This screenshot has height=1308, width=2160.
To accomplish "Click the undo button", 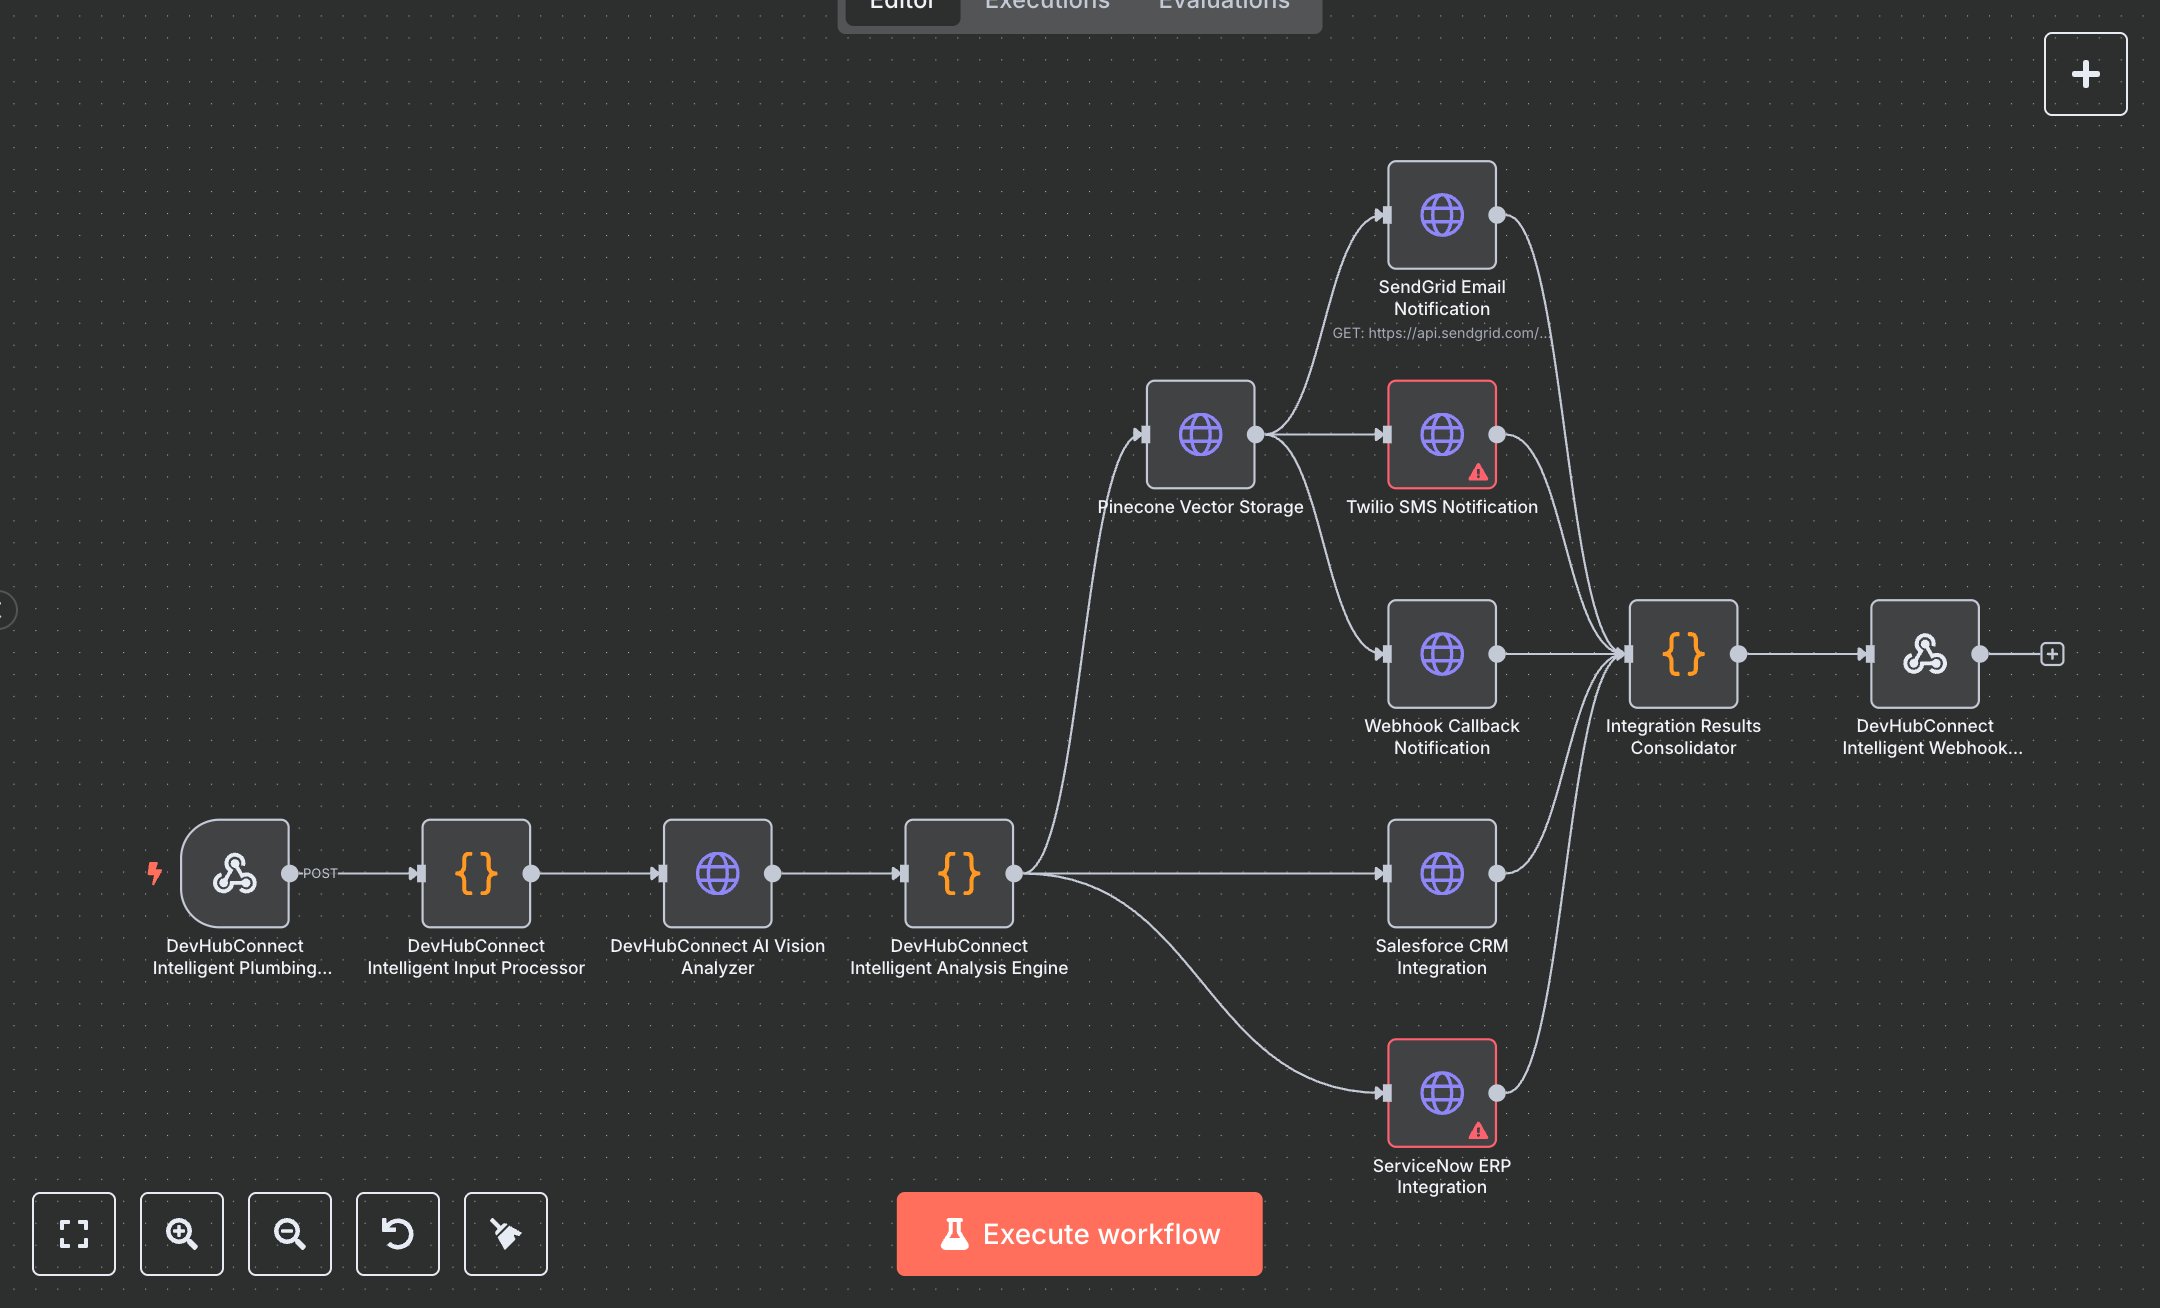I will 397,1234.
